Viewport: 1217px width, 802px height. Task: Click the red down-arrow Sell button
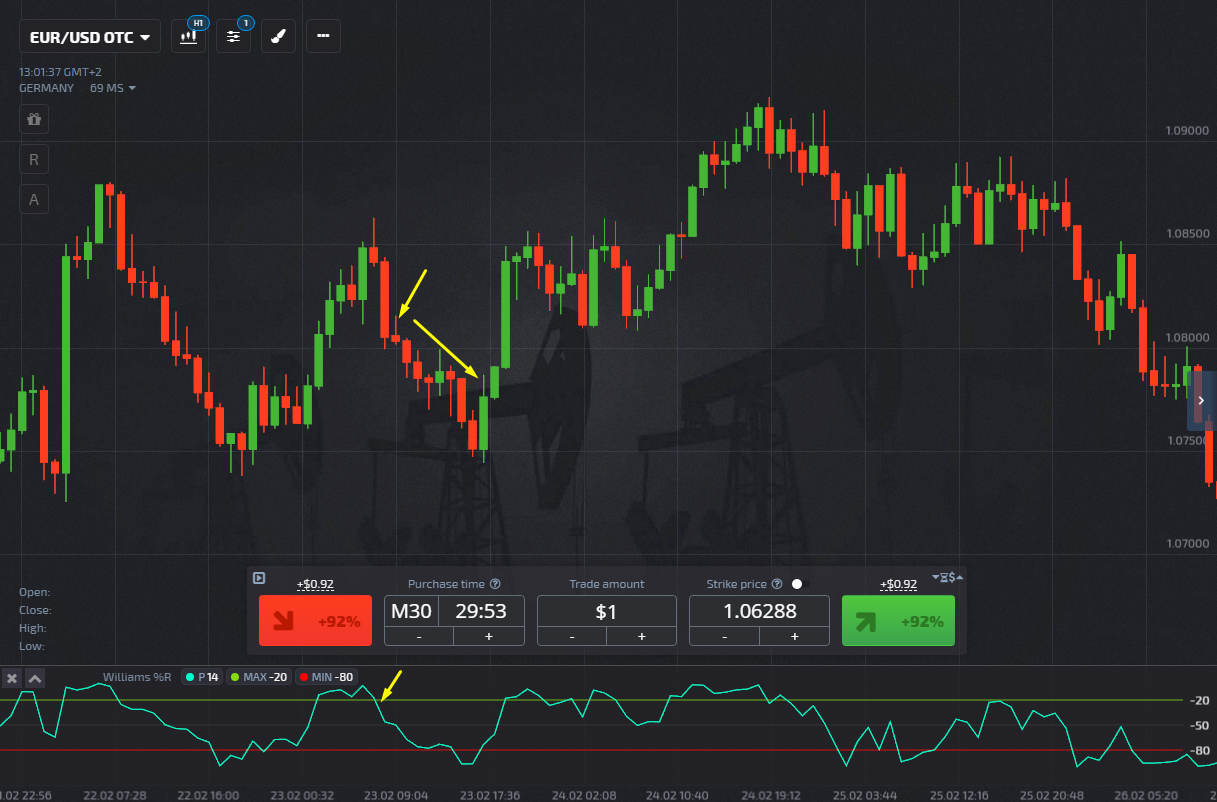coord(315,621)
